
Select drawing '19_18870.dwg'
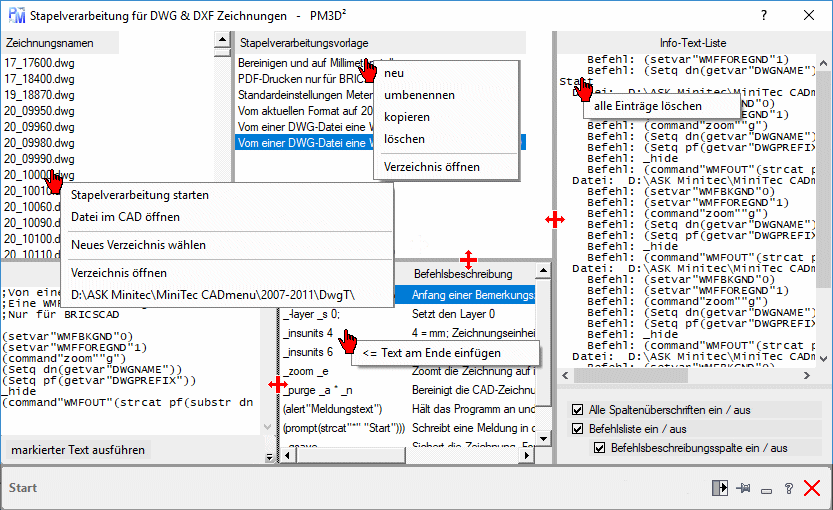[39, 95]
